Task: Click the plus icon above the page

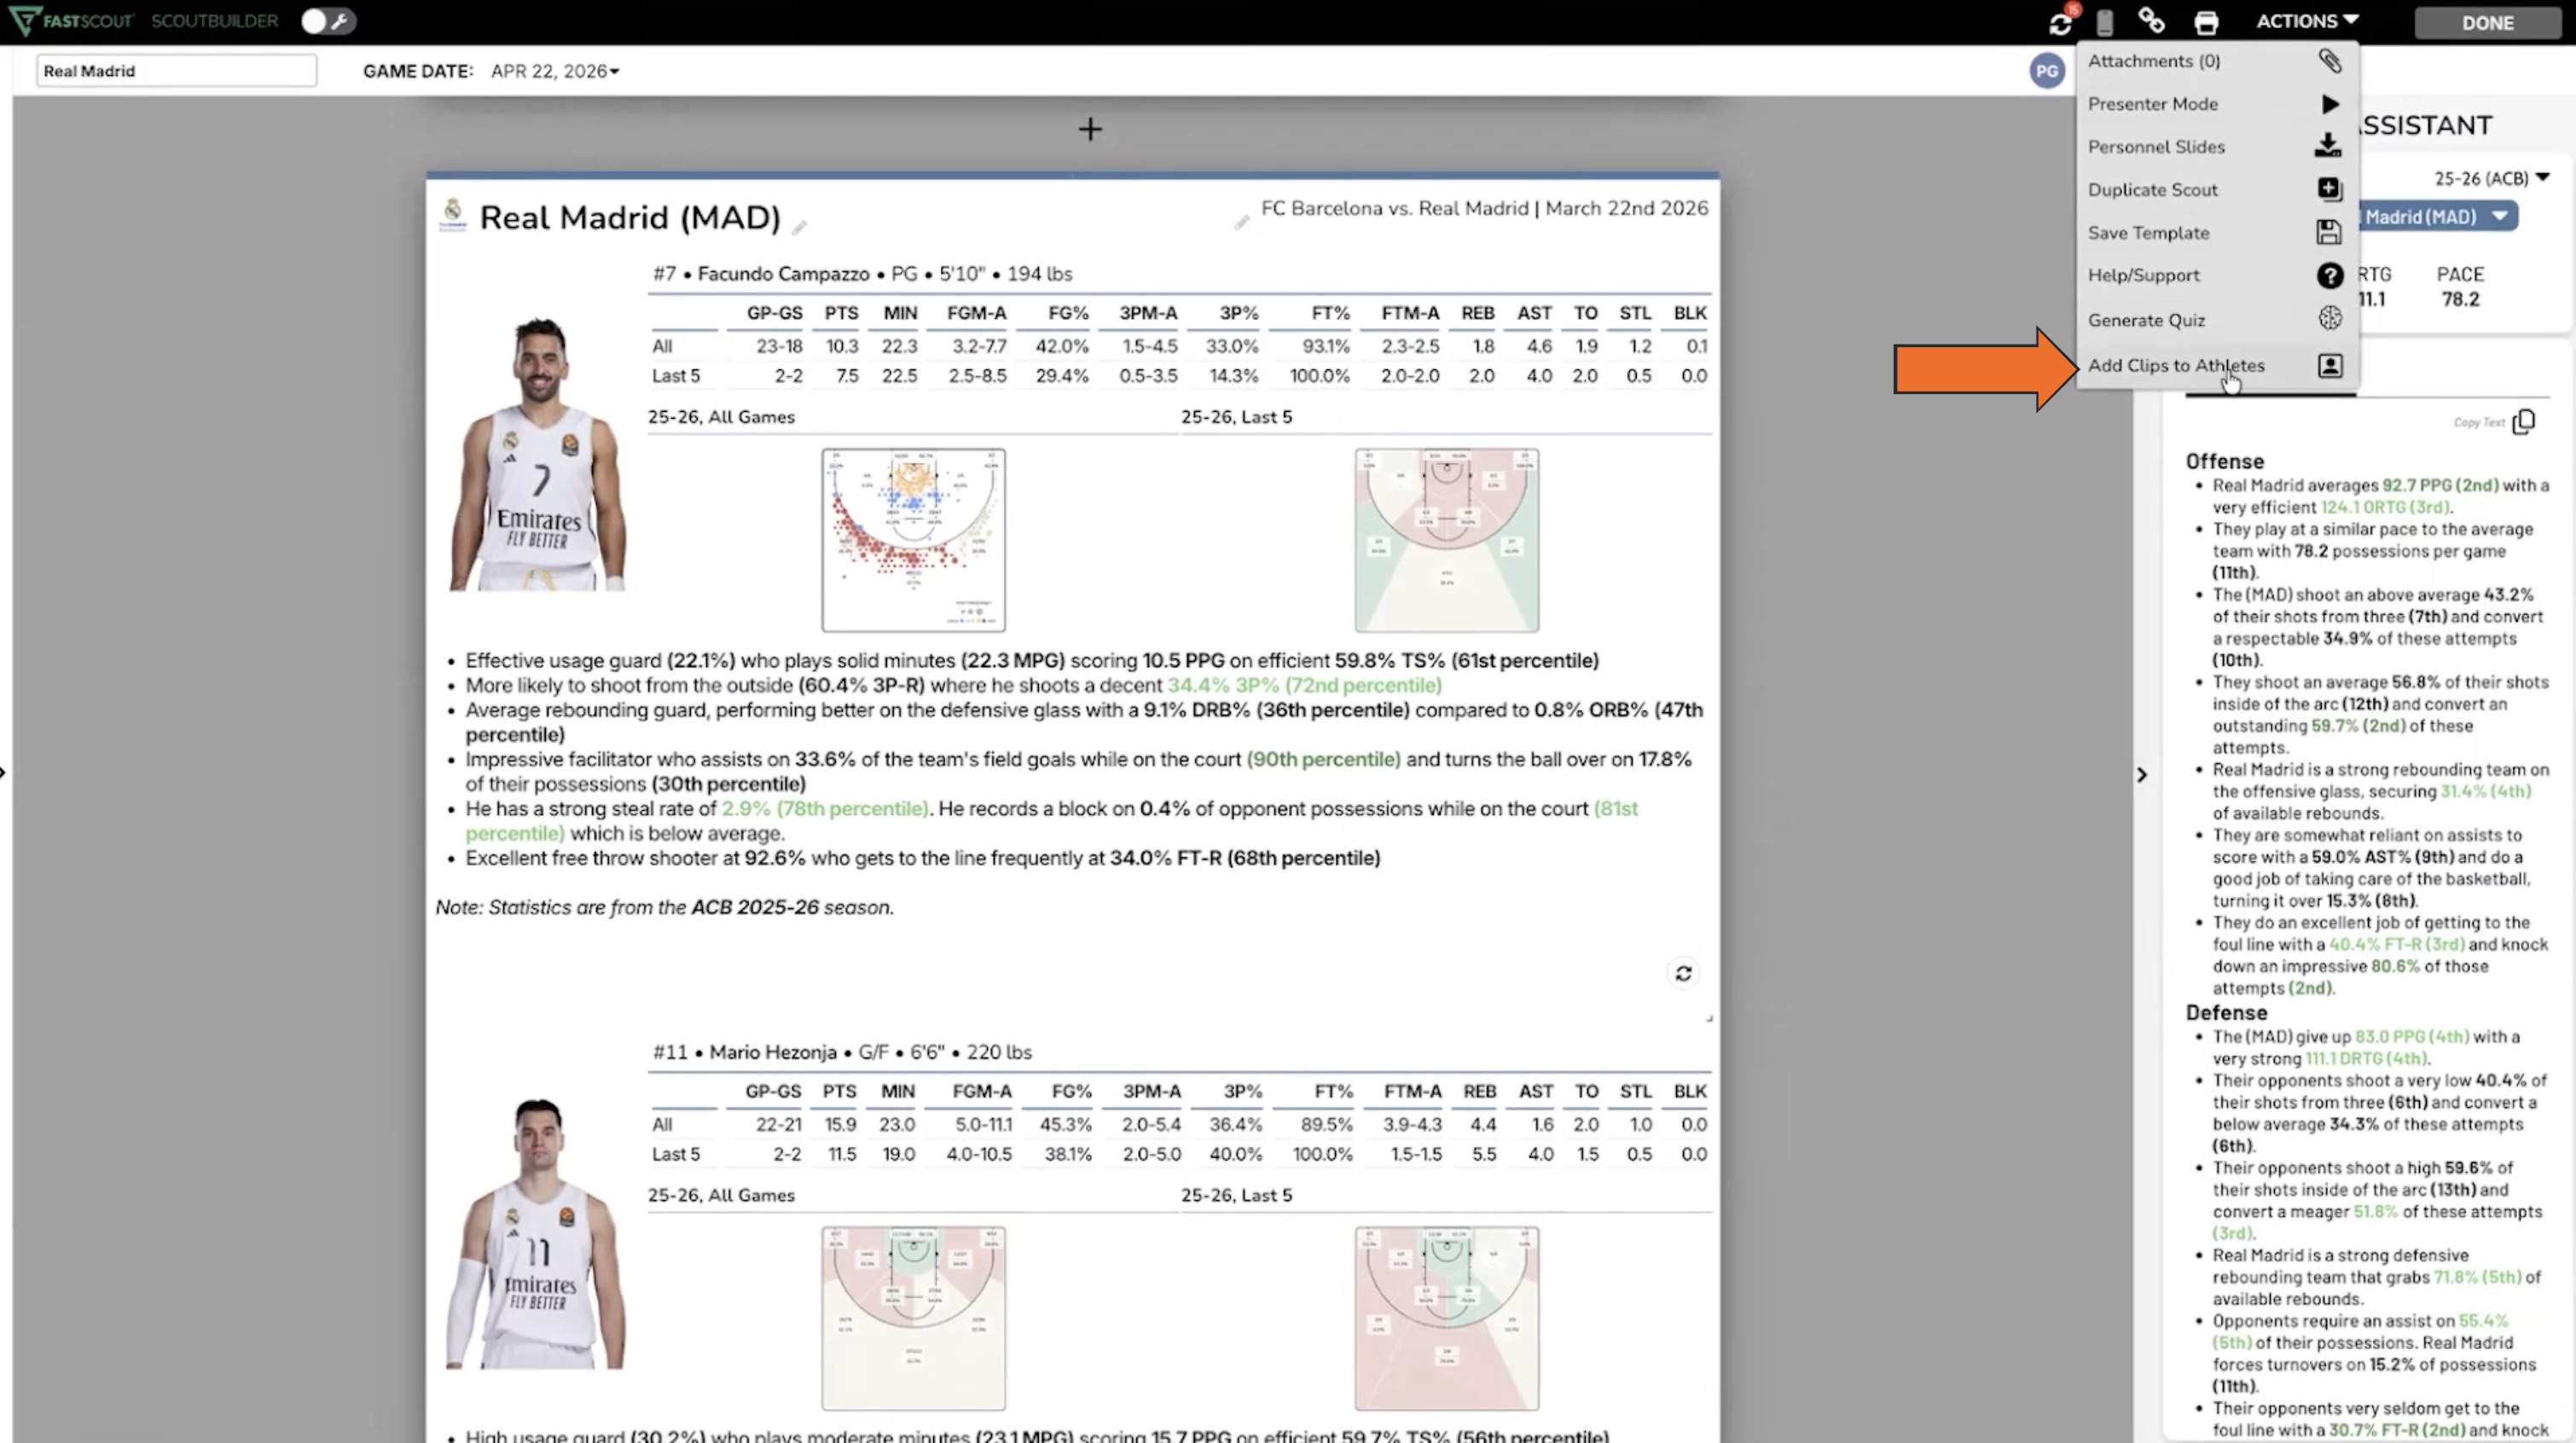Action: 1090,129
